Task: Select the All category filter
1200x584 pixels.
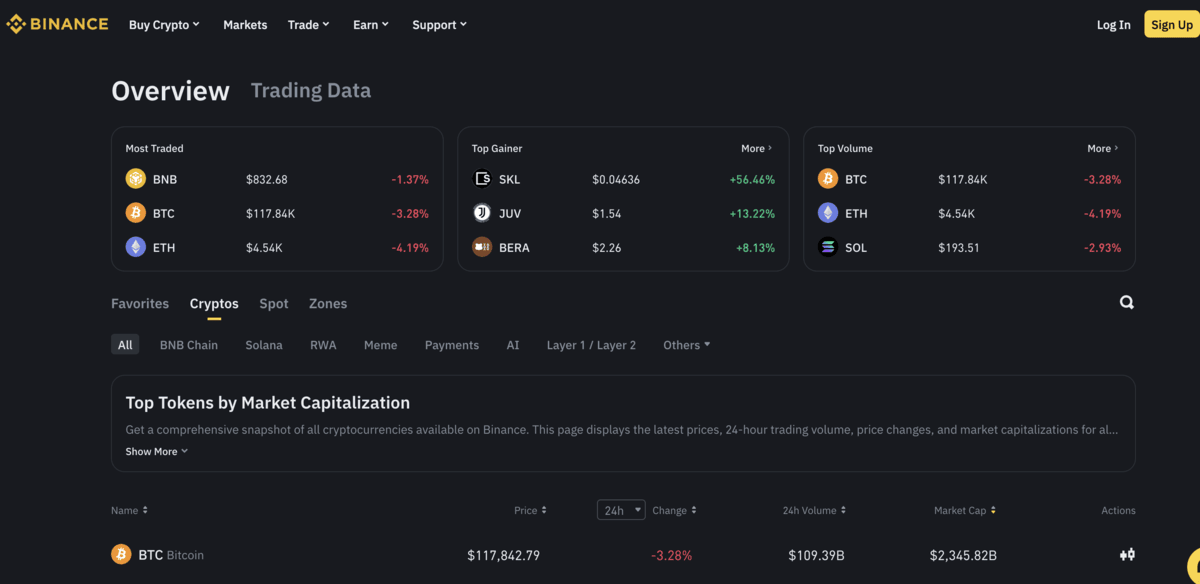Action: [125, 345]
